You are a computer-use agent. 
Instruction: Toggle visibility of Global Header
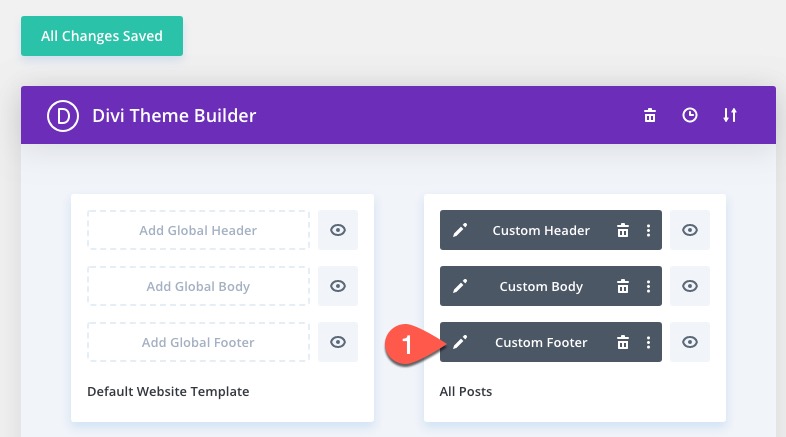click(x=338, y=230)
